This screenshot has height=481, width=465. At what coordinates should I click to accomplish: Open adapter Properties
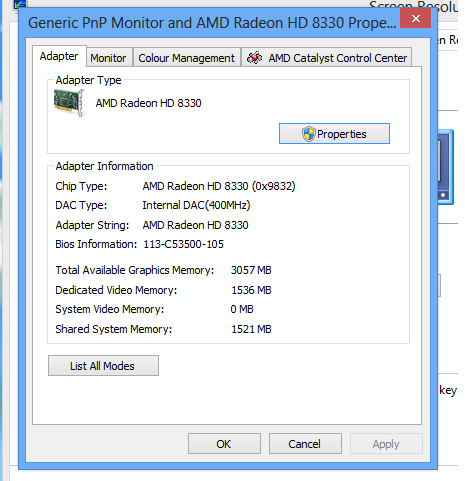pyautogui.click(x=334, y=134)
